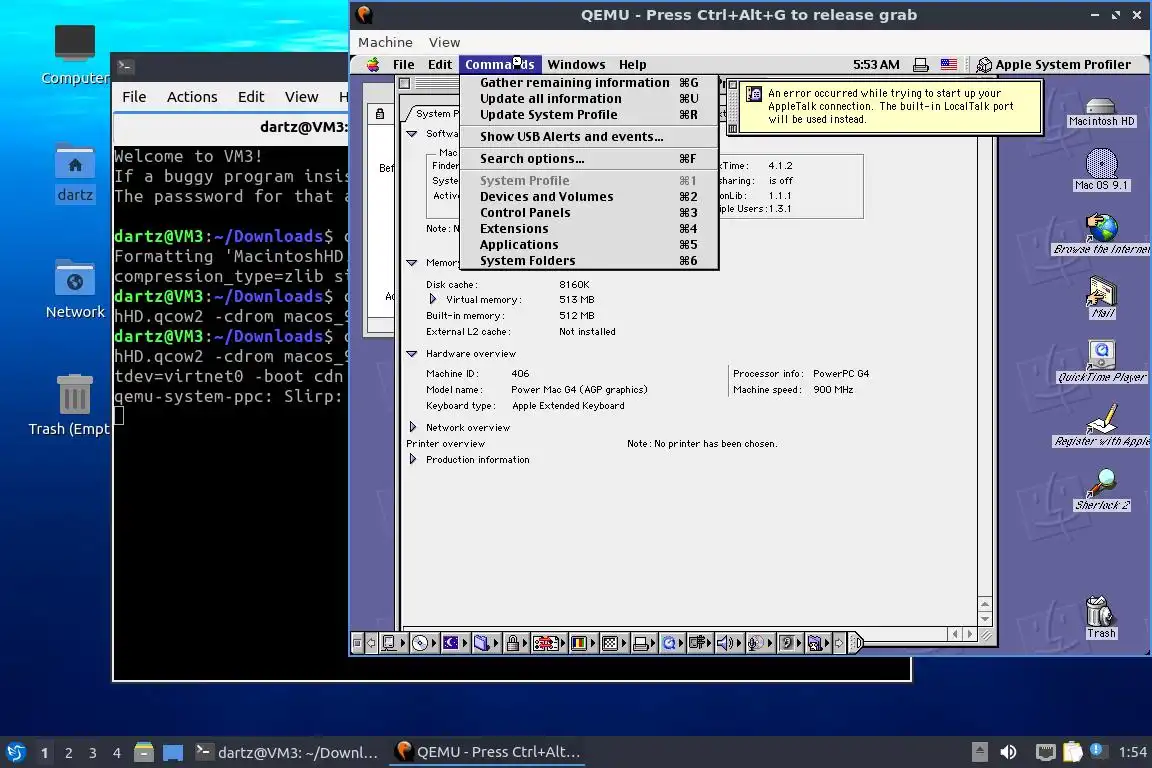Collapse the Software overview disclosure triangle
Image resolution: width=1152 pixels, height=768 pixels.
pos(411,134)
